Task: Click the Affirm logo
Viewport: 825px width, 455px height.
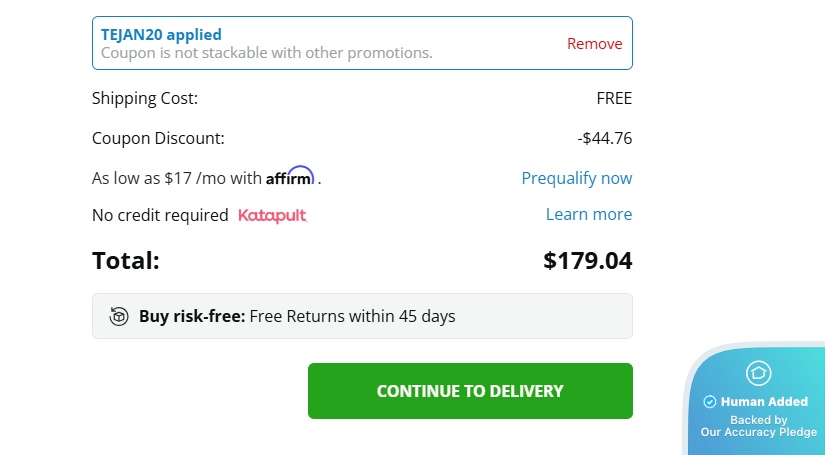Action: coord(290,177)
